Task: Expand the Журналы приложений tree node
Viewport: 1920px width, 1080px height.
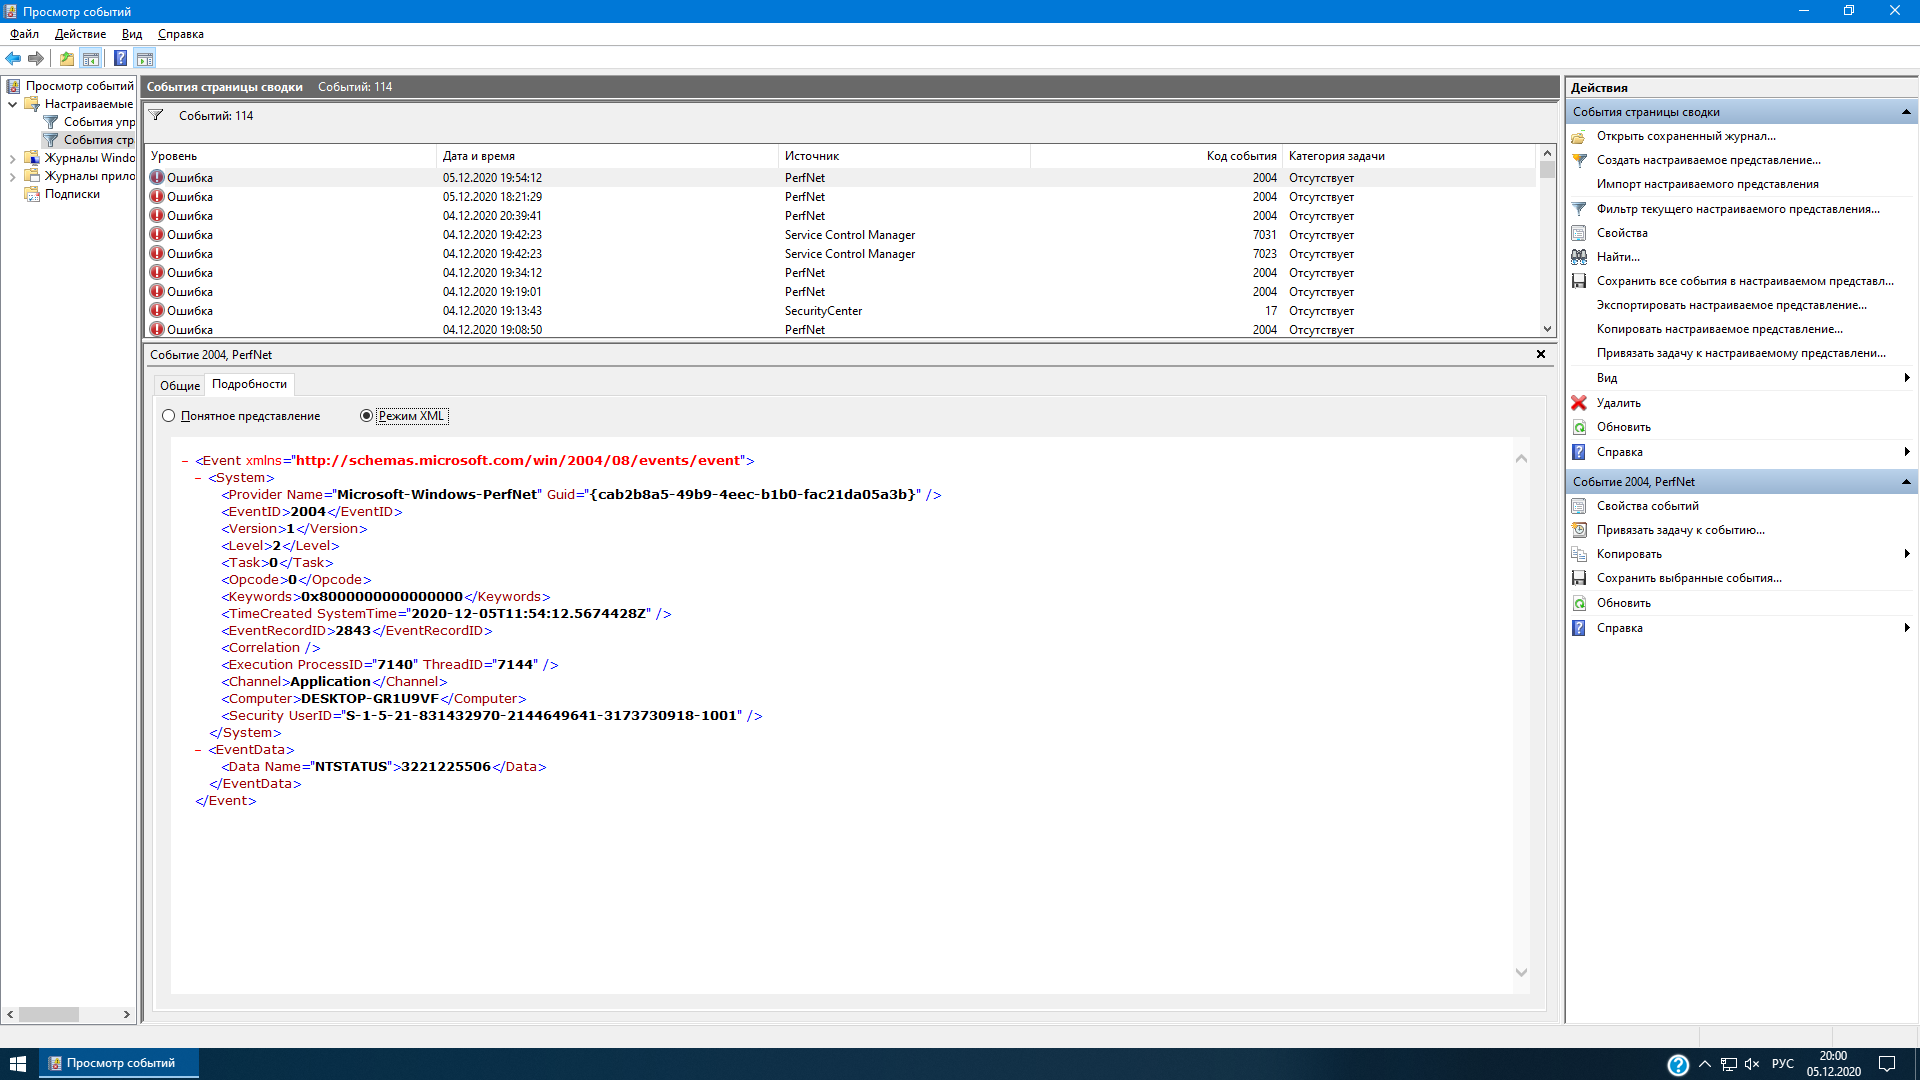Action: tap(12, 176)
